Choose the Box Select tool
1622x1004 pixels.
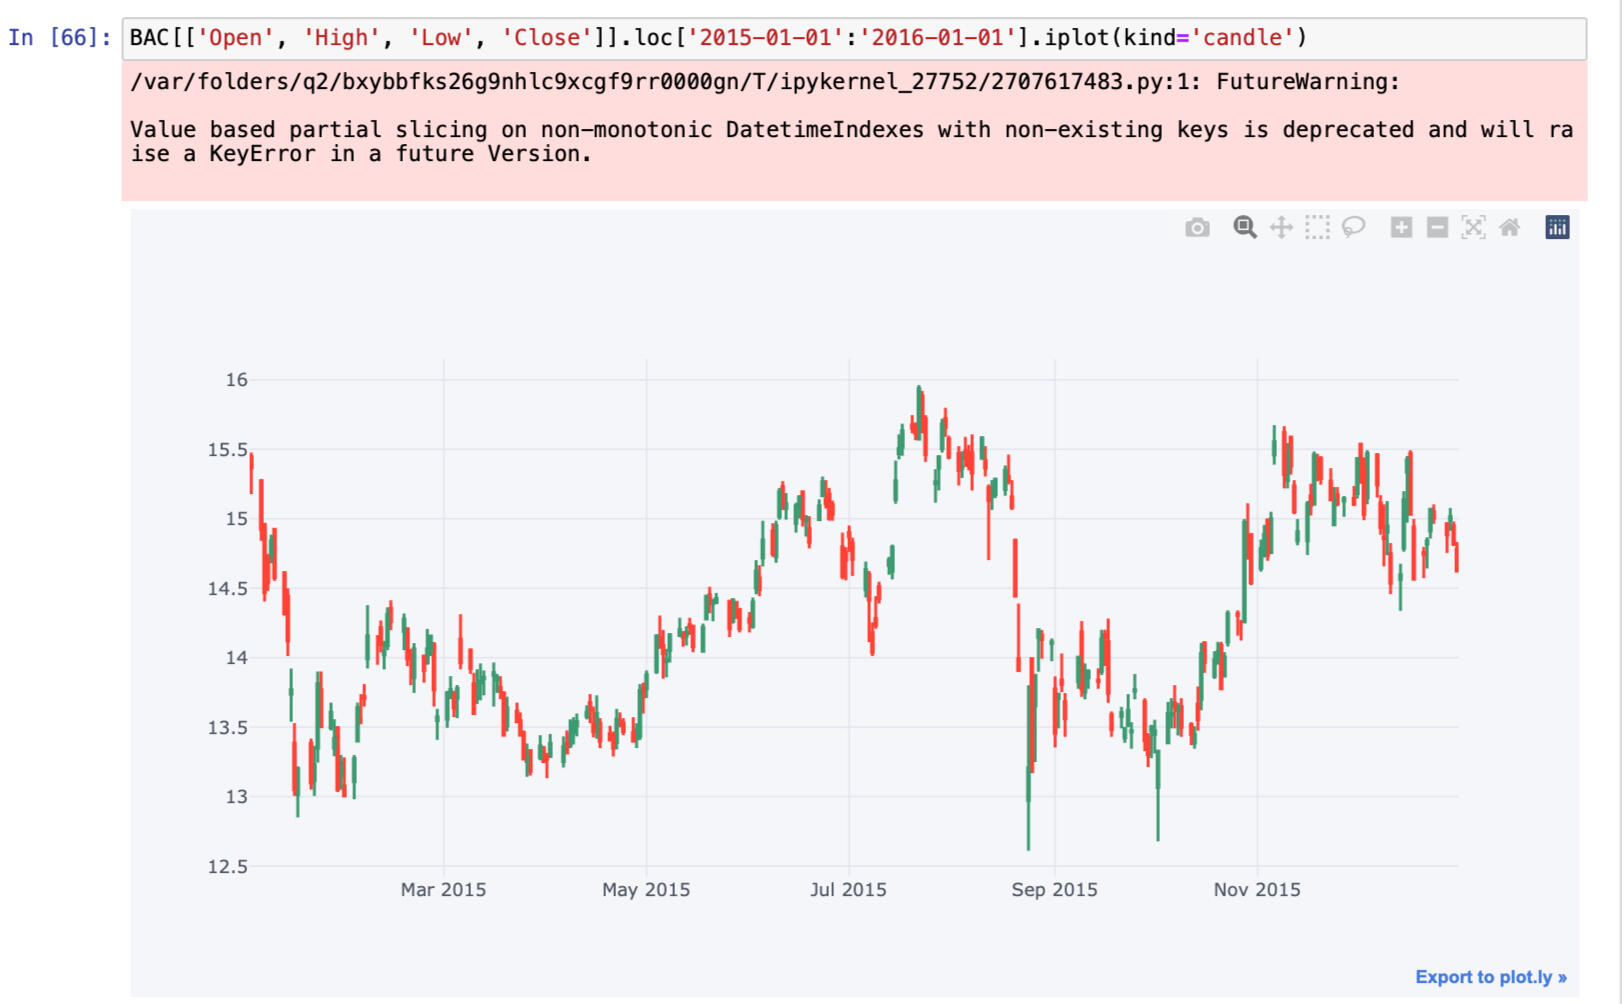[x=1317, y=228]
